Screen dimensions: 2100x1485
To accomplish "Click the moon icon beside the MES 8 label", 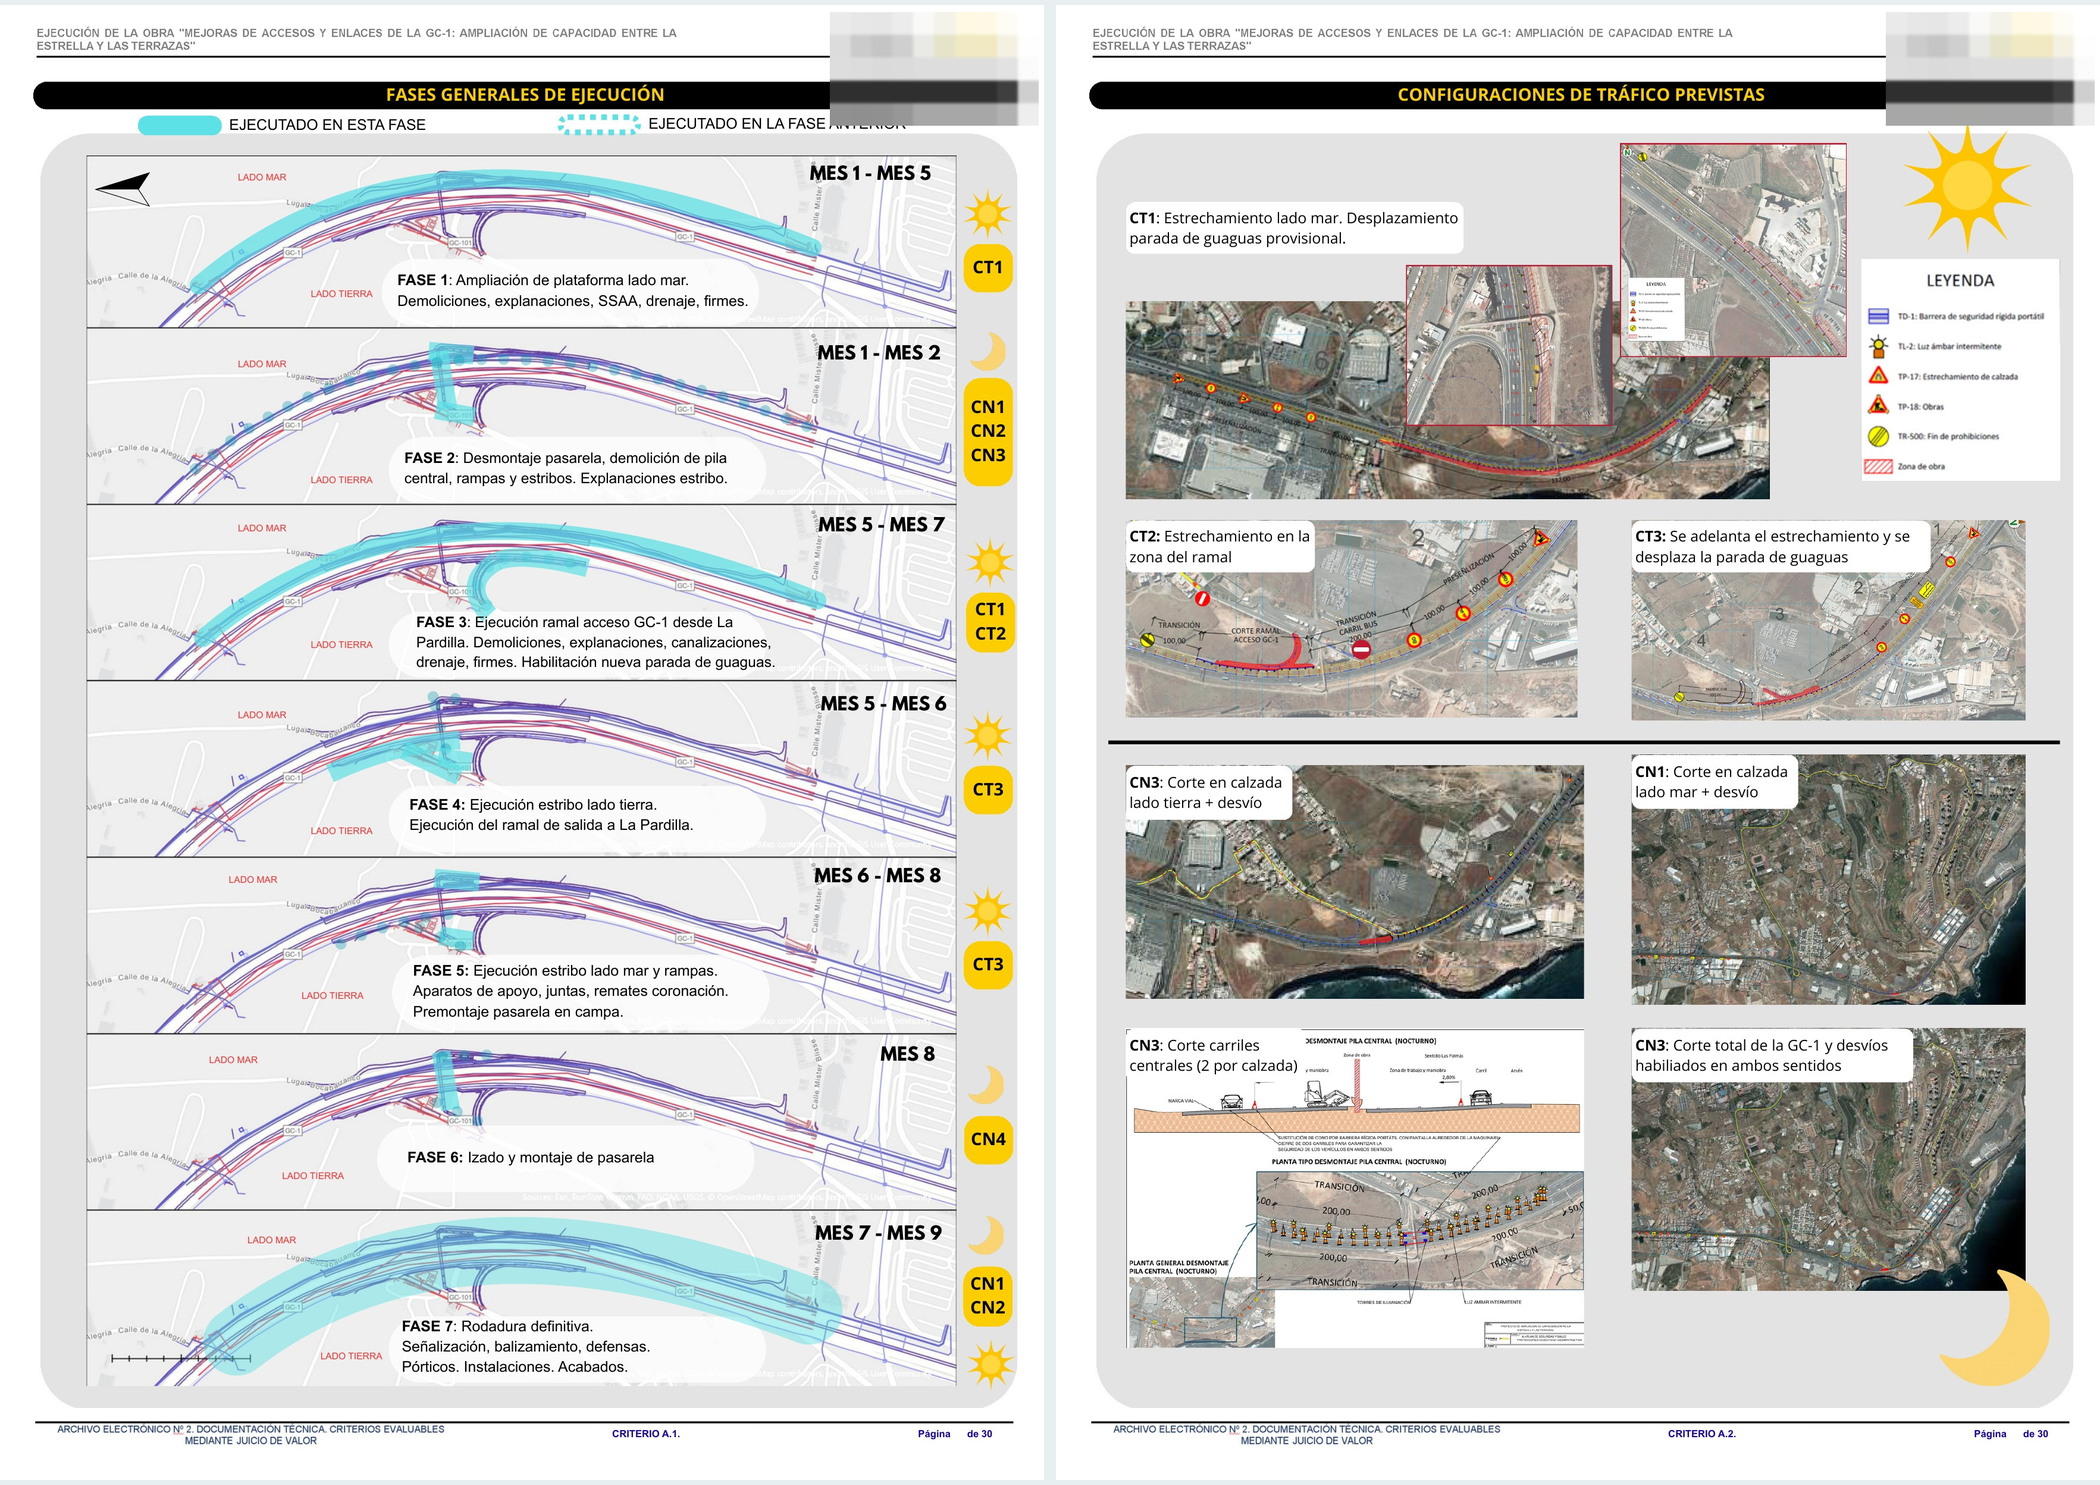I will tap(987, 1085).
